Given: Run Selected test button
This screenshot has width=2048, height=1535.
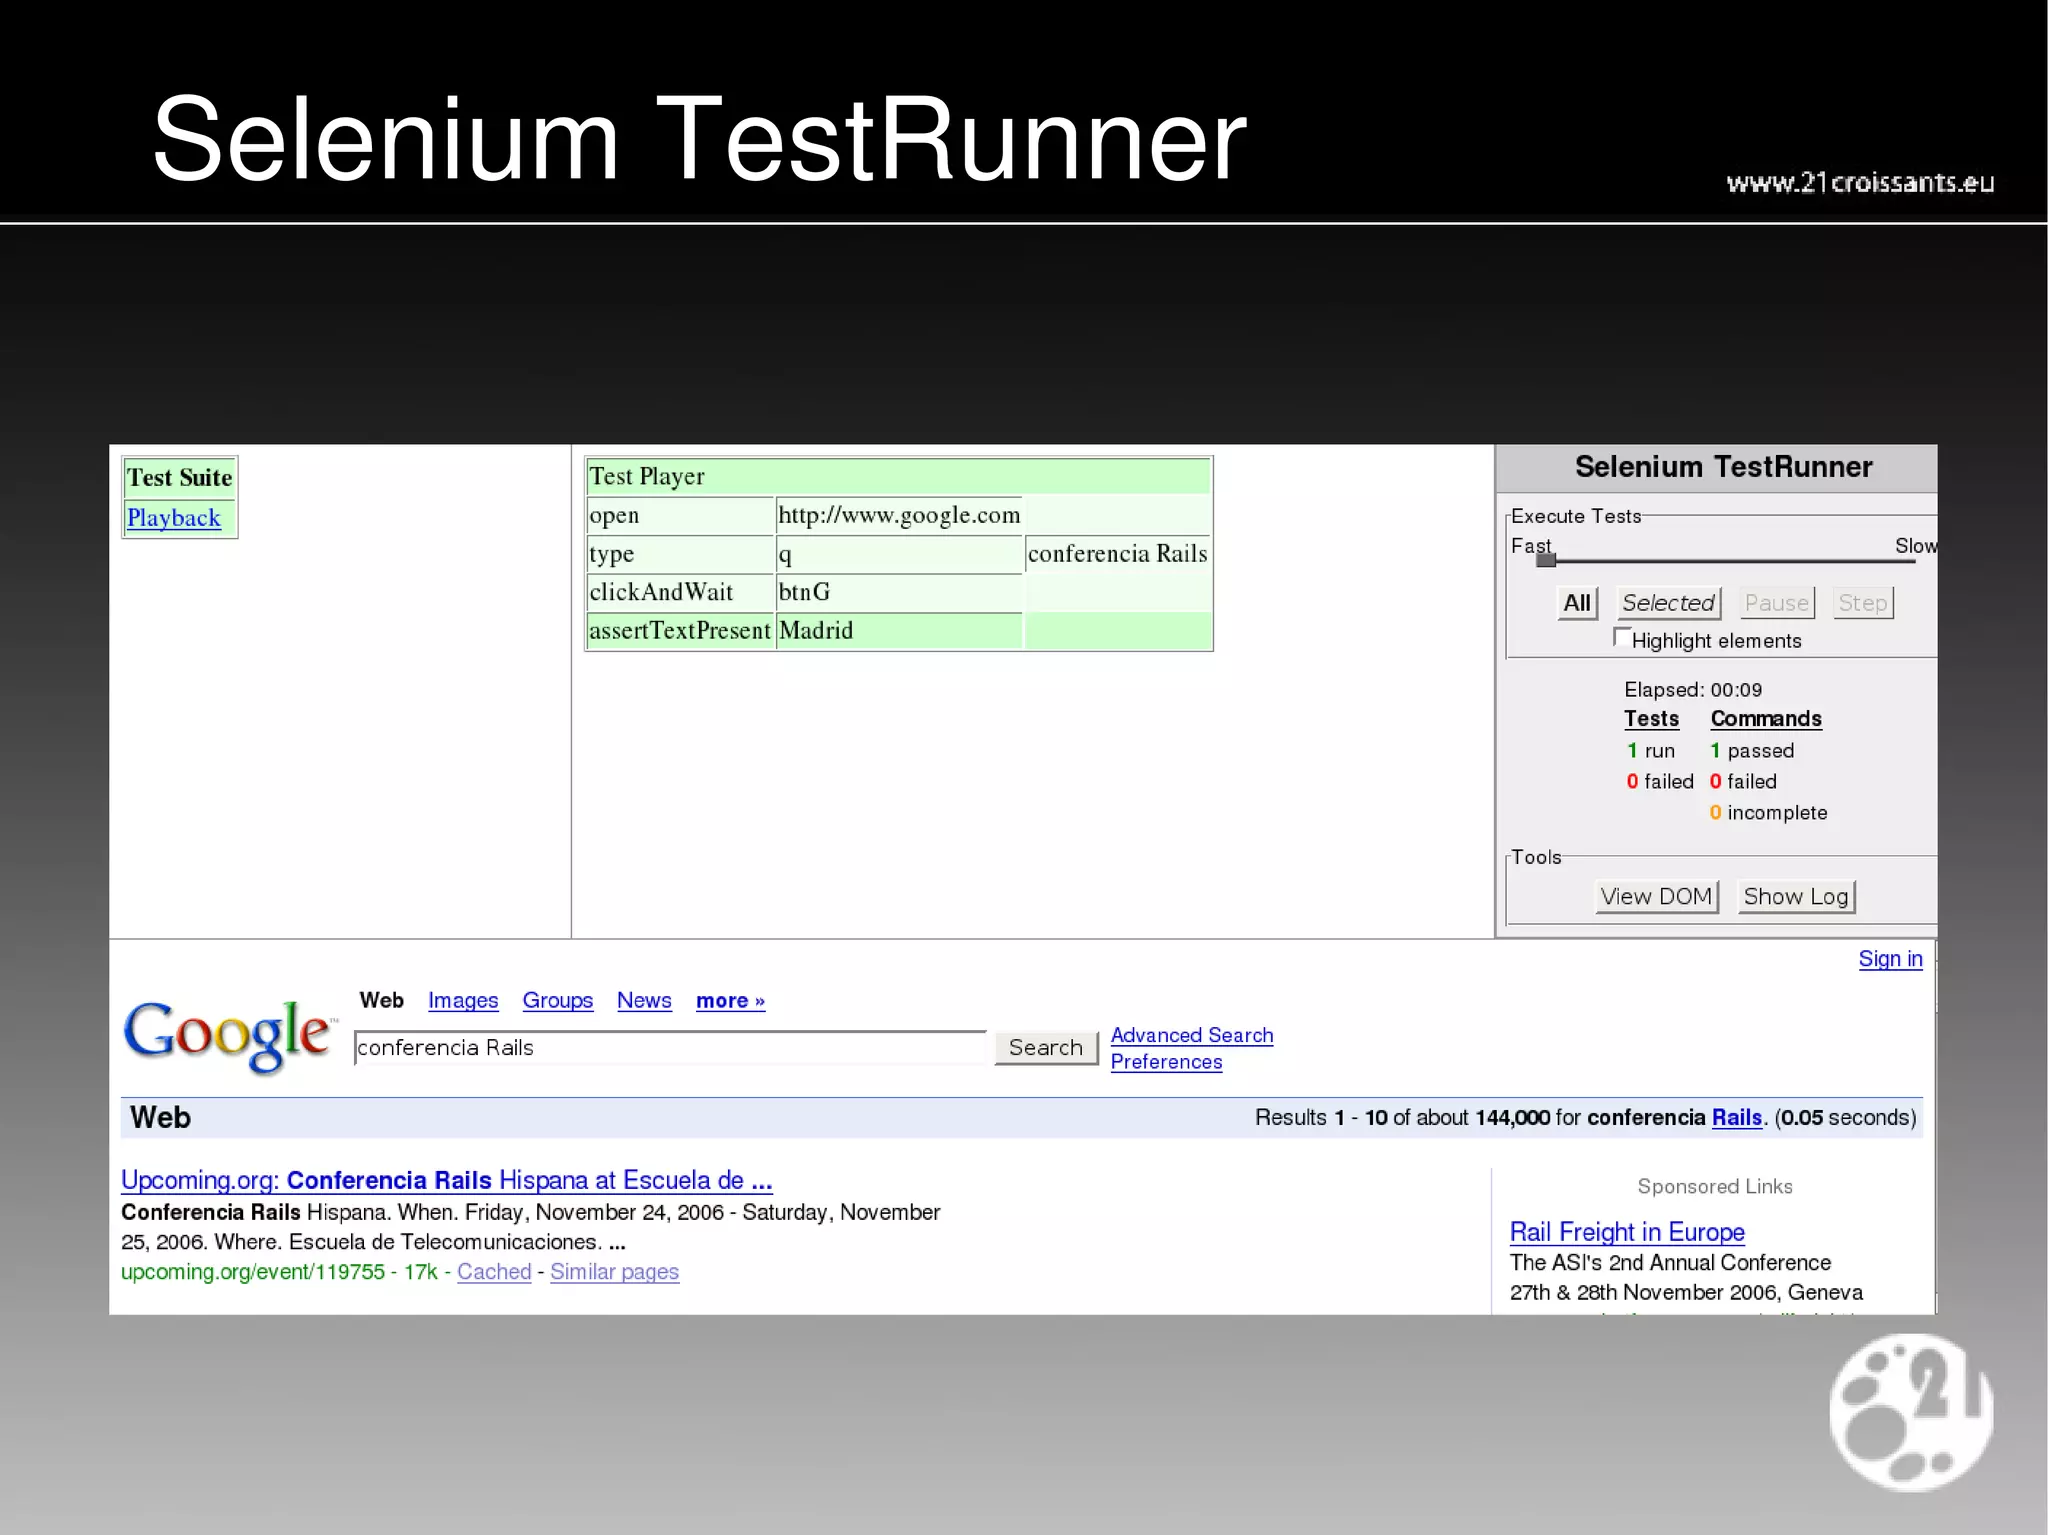Looking at the screenshot, I should click(1669, 603).
